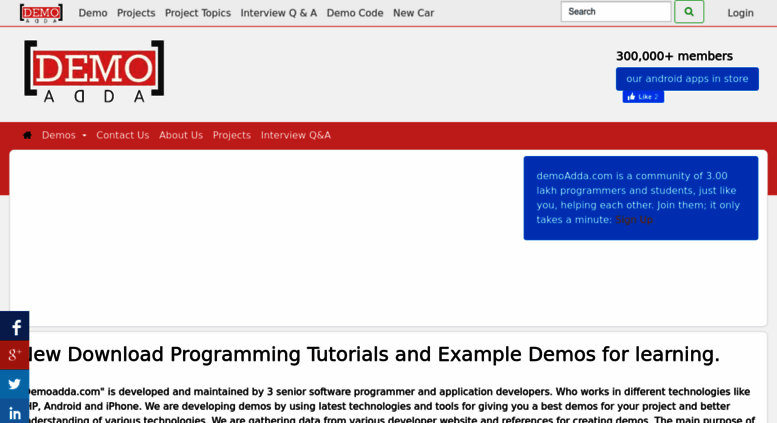Open New Car in top menu
Viewport: 777px width, 423px height.
coord(413,13)
